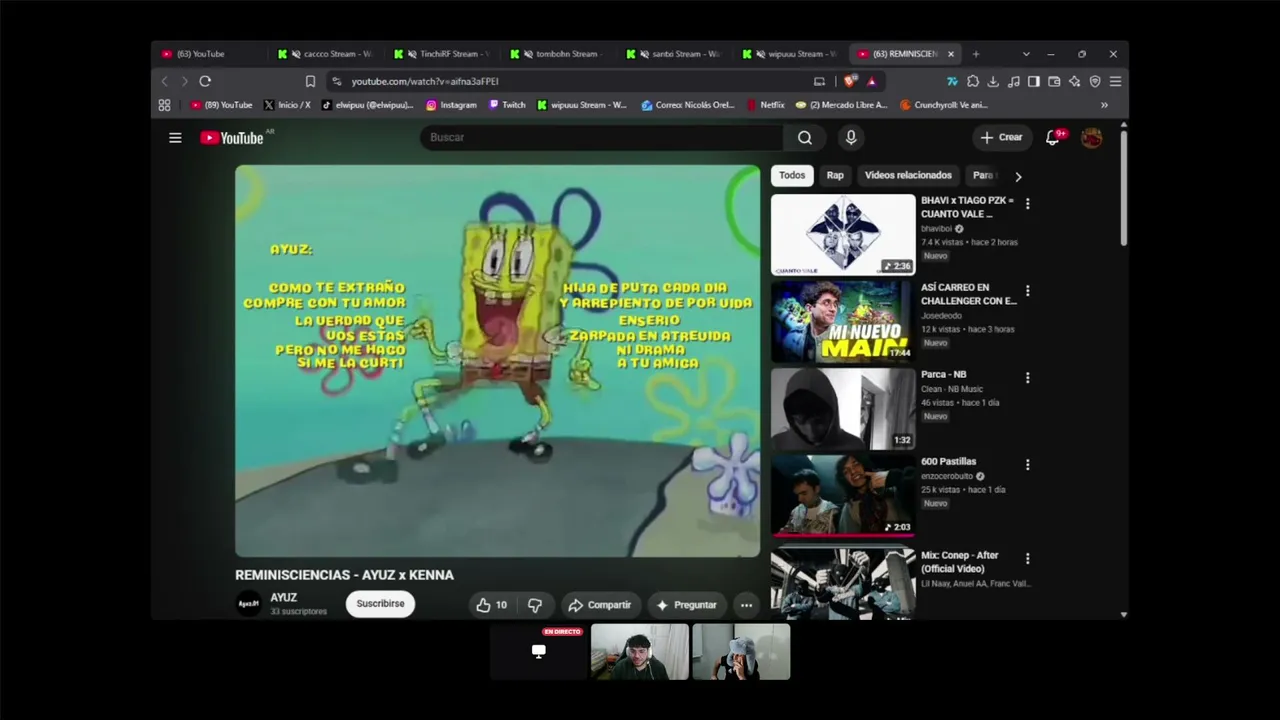Click the Brave Shields lion icon
The width and height of the screenshot is (1280, 720).
[850, 81]
